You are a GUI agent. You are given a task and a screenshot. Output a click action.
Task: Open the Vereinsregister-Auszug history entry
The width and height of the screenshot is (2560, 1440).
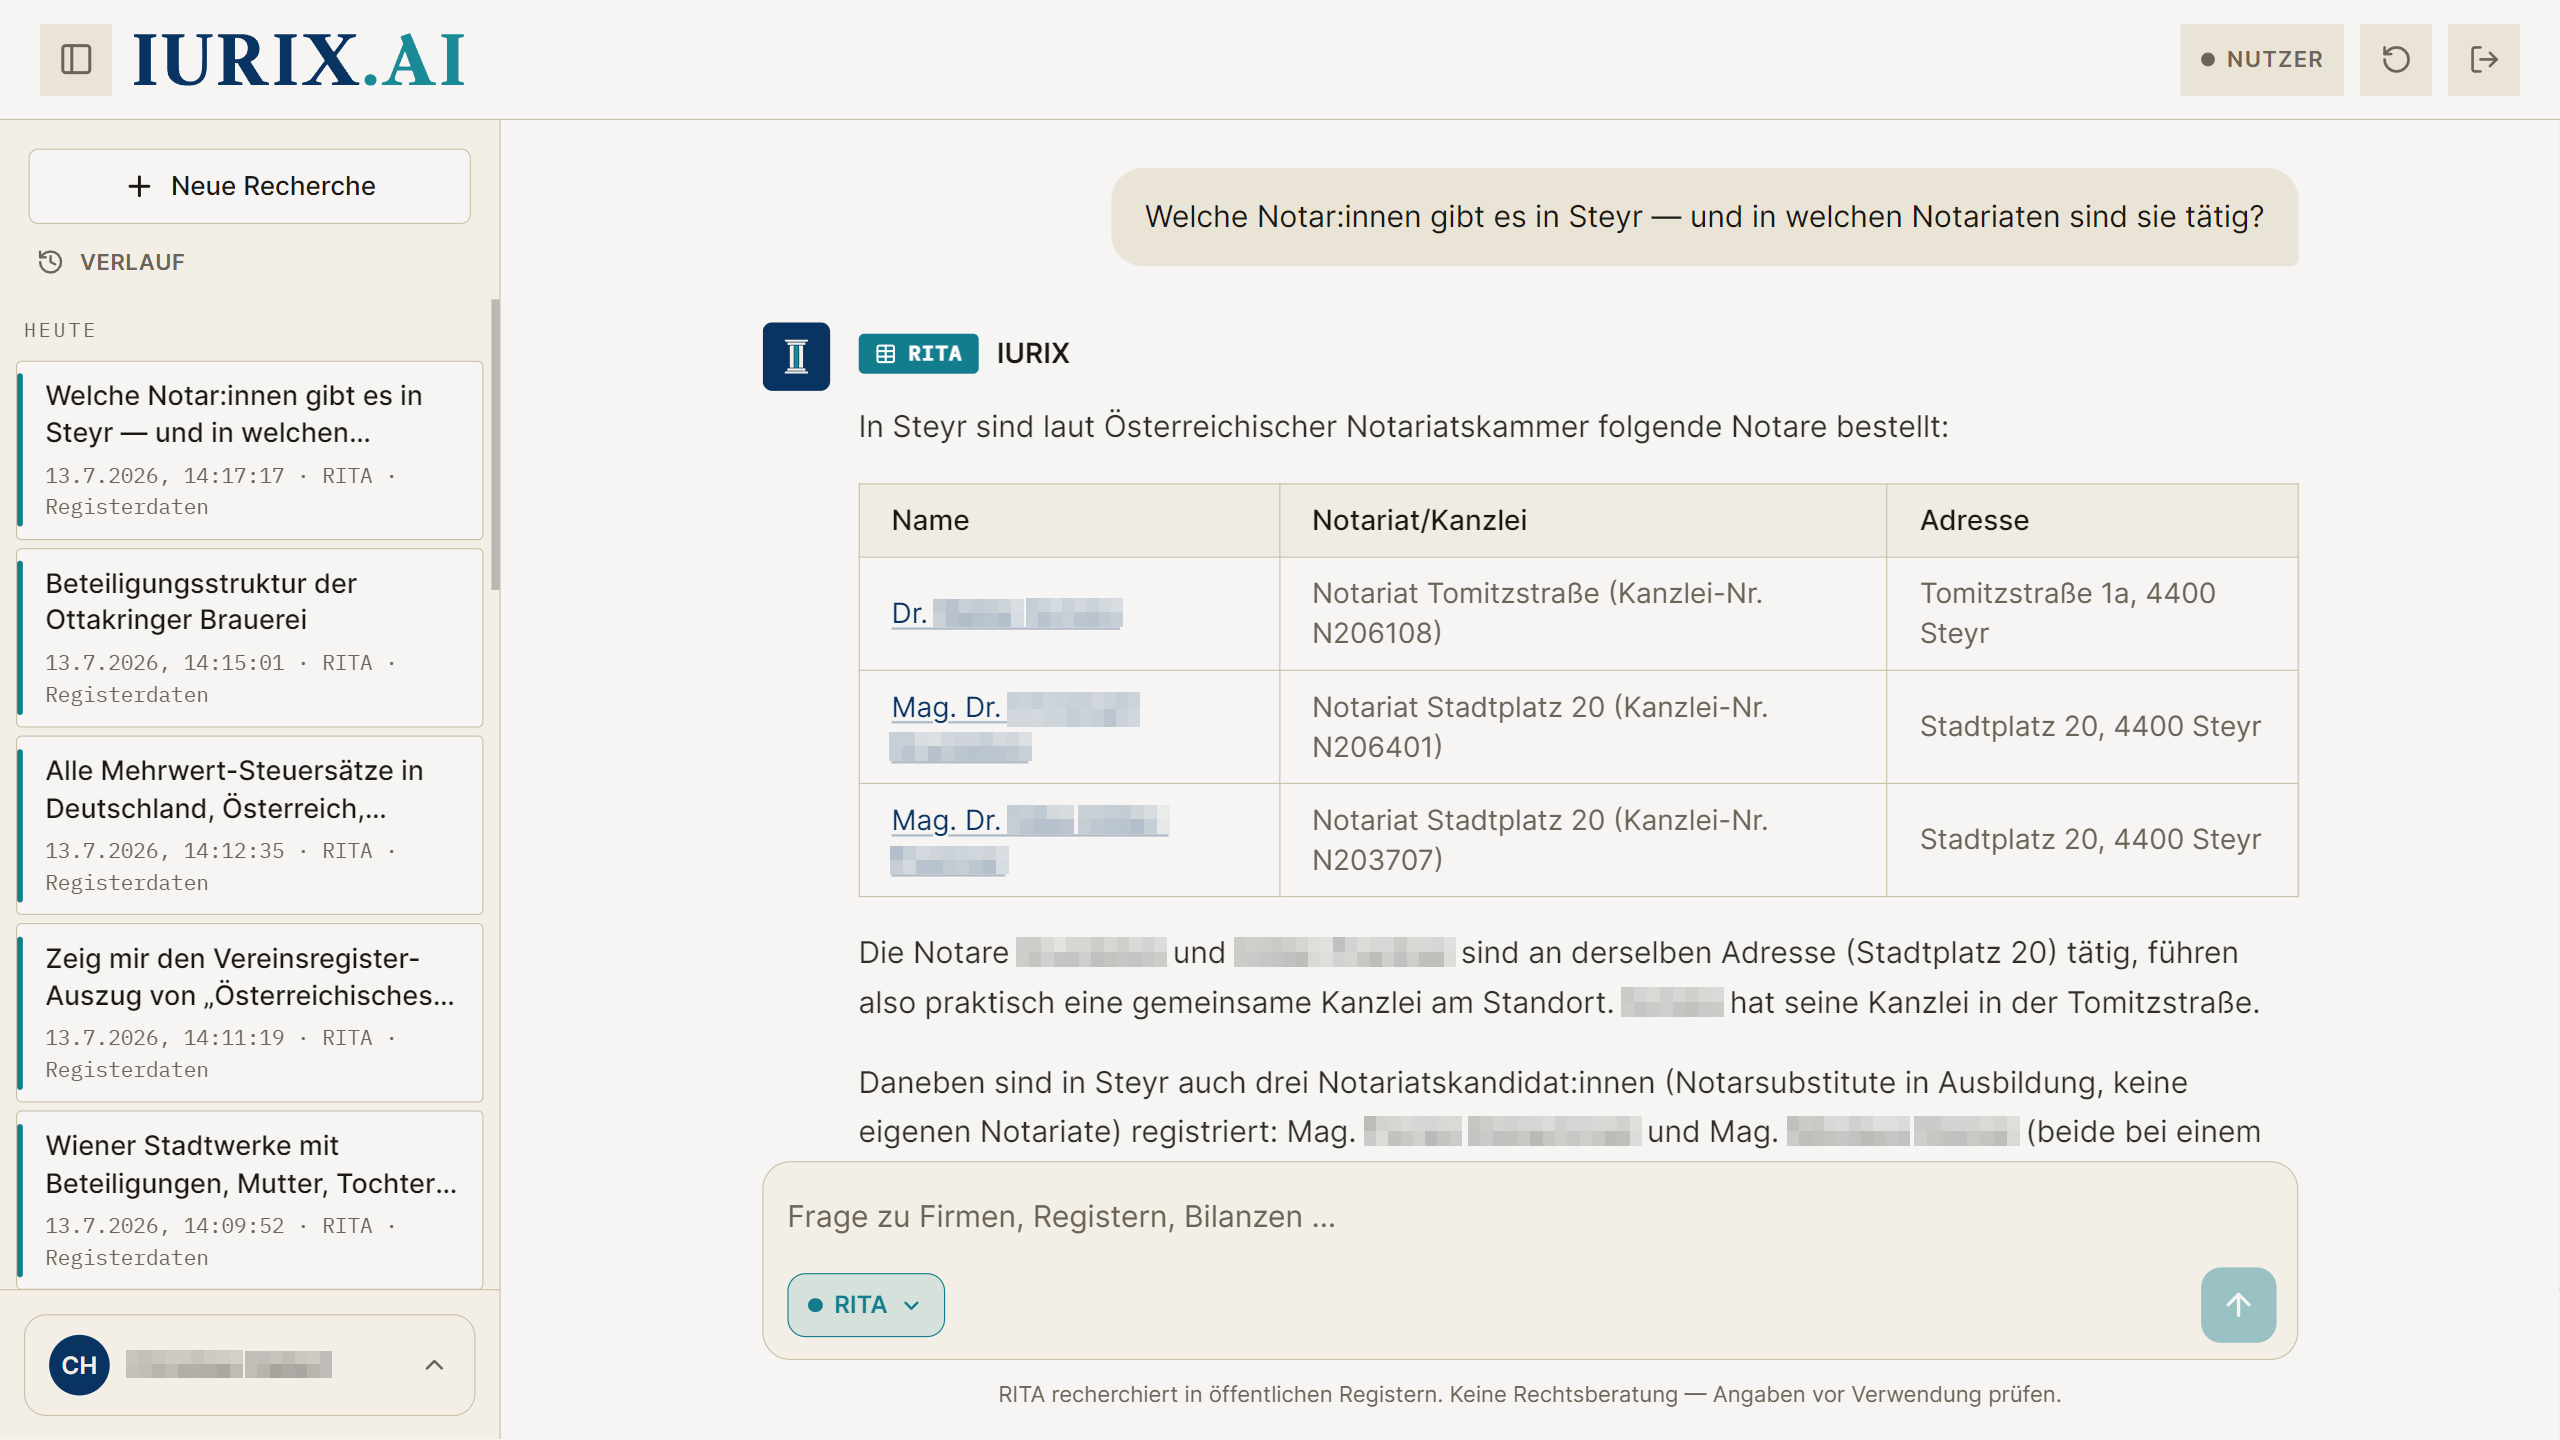click(250, 1013)
